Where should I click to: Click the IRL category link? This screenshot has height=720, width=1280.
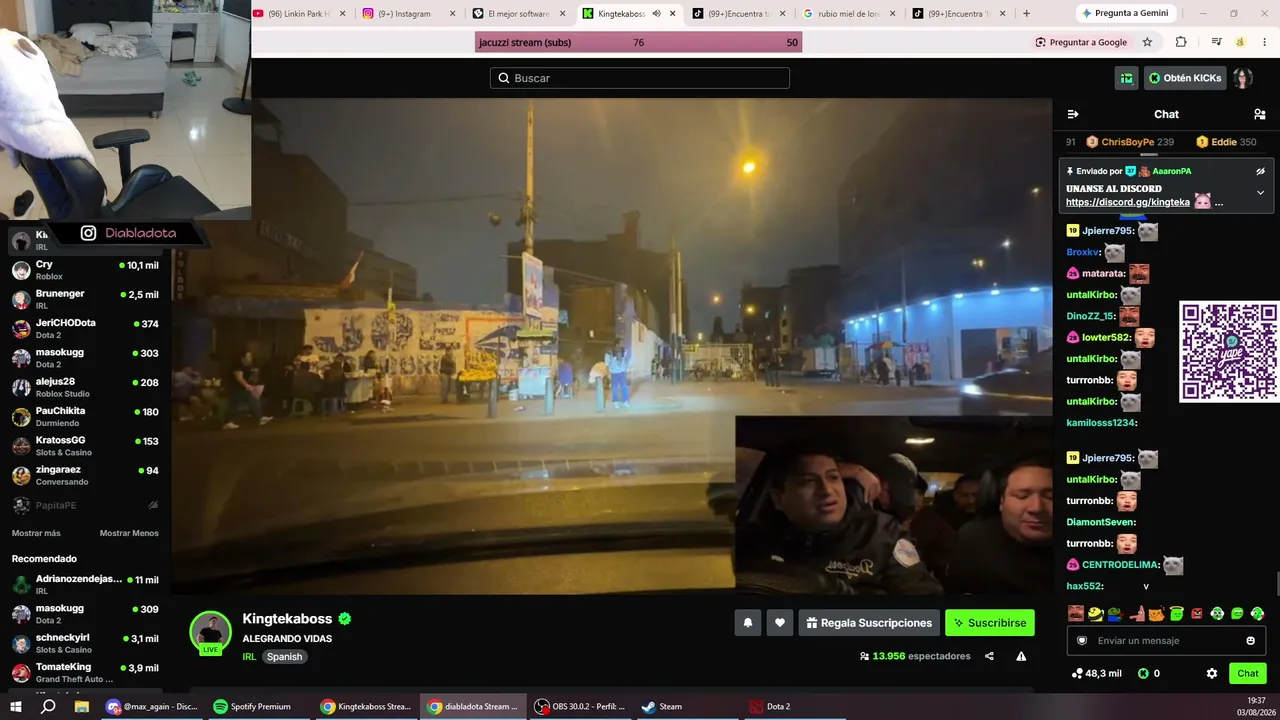(x=249, y=657)
